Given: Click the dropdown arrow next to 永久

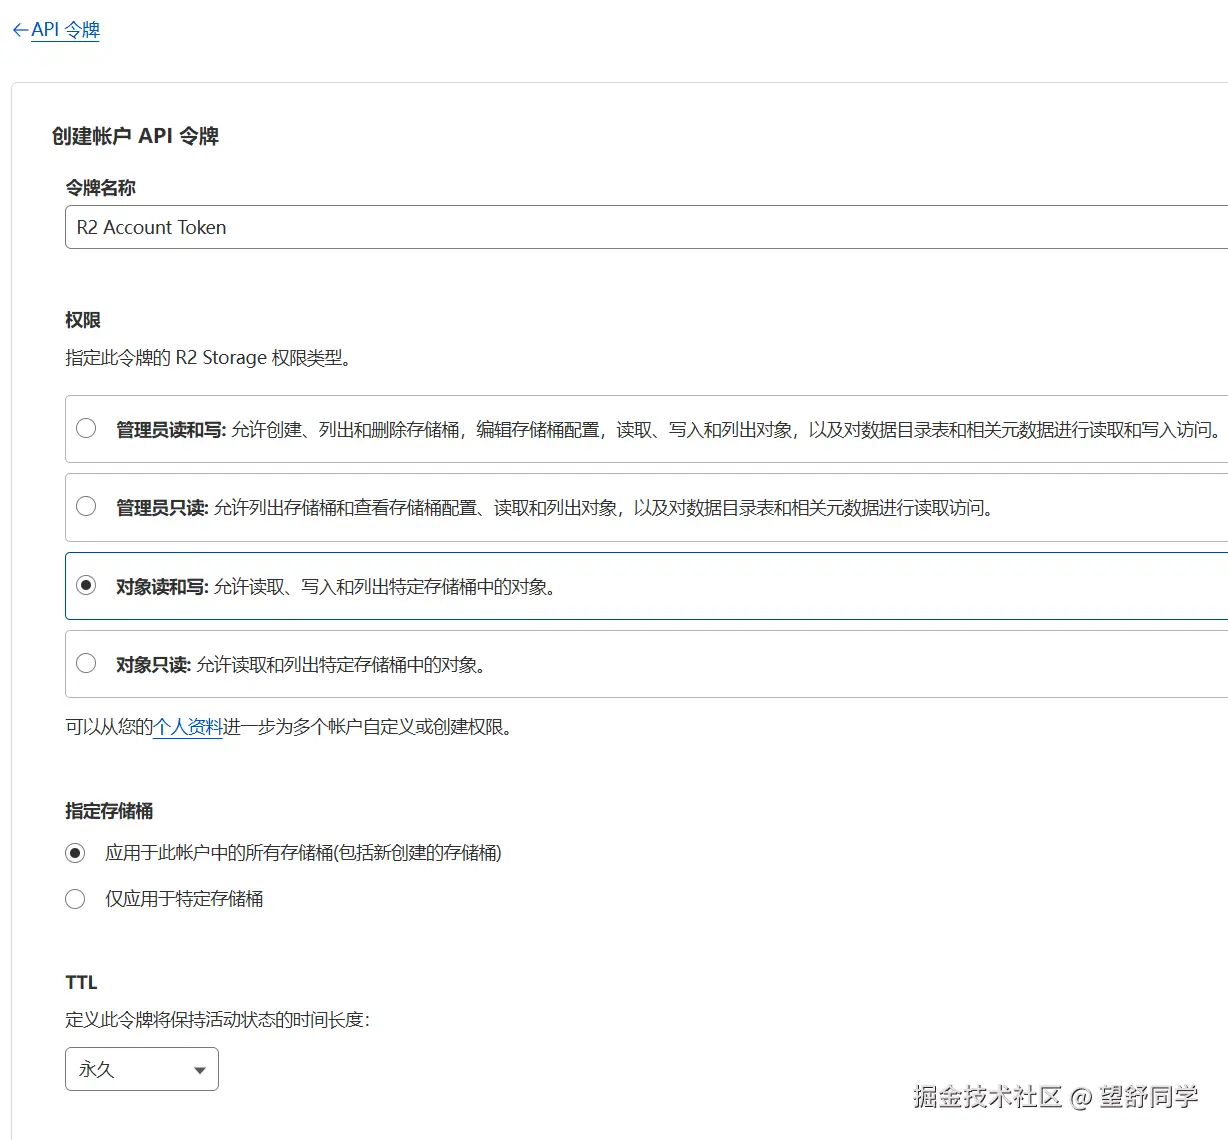Looking at the screenshot, I should 199,1068.
